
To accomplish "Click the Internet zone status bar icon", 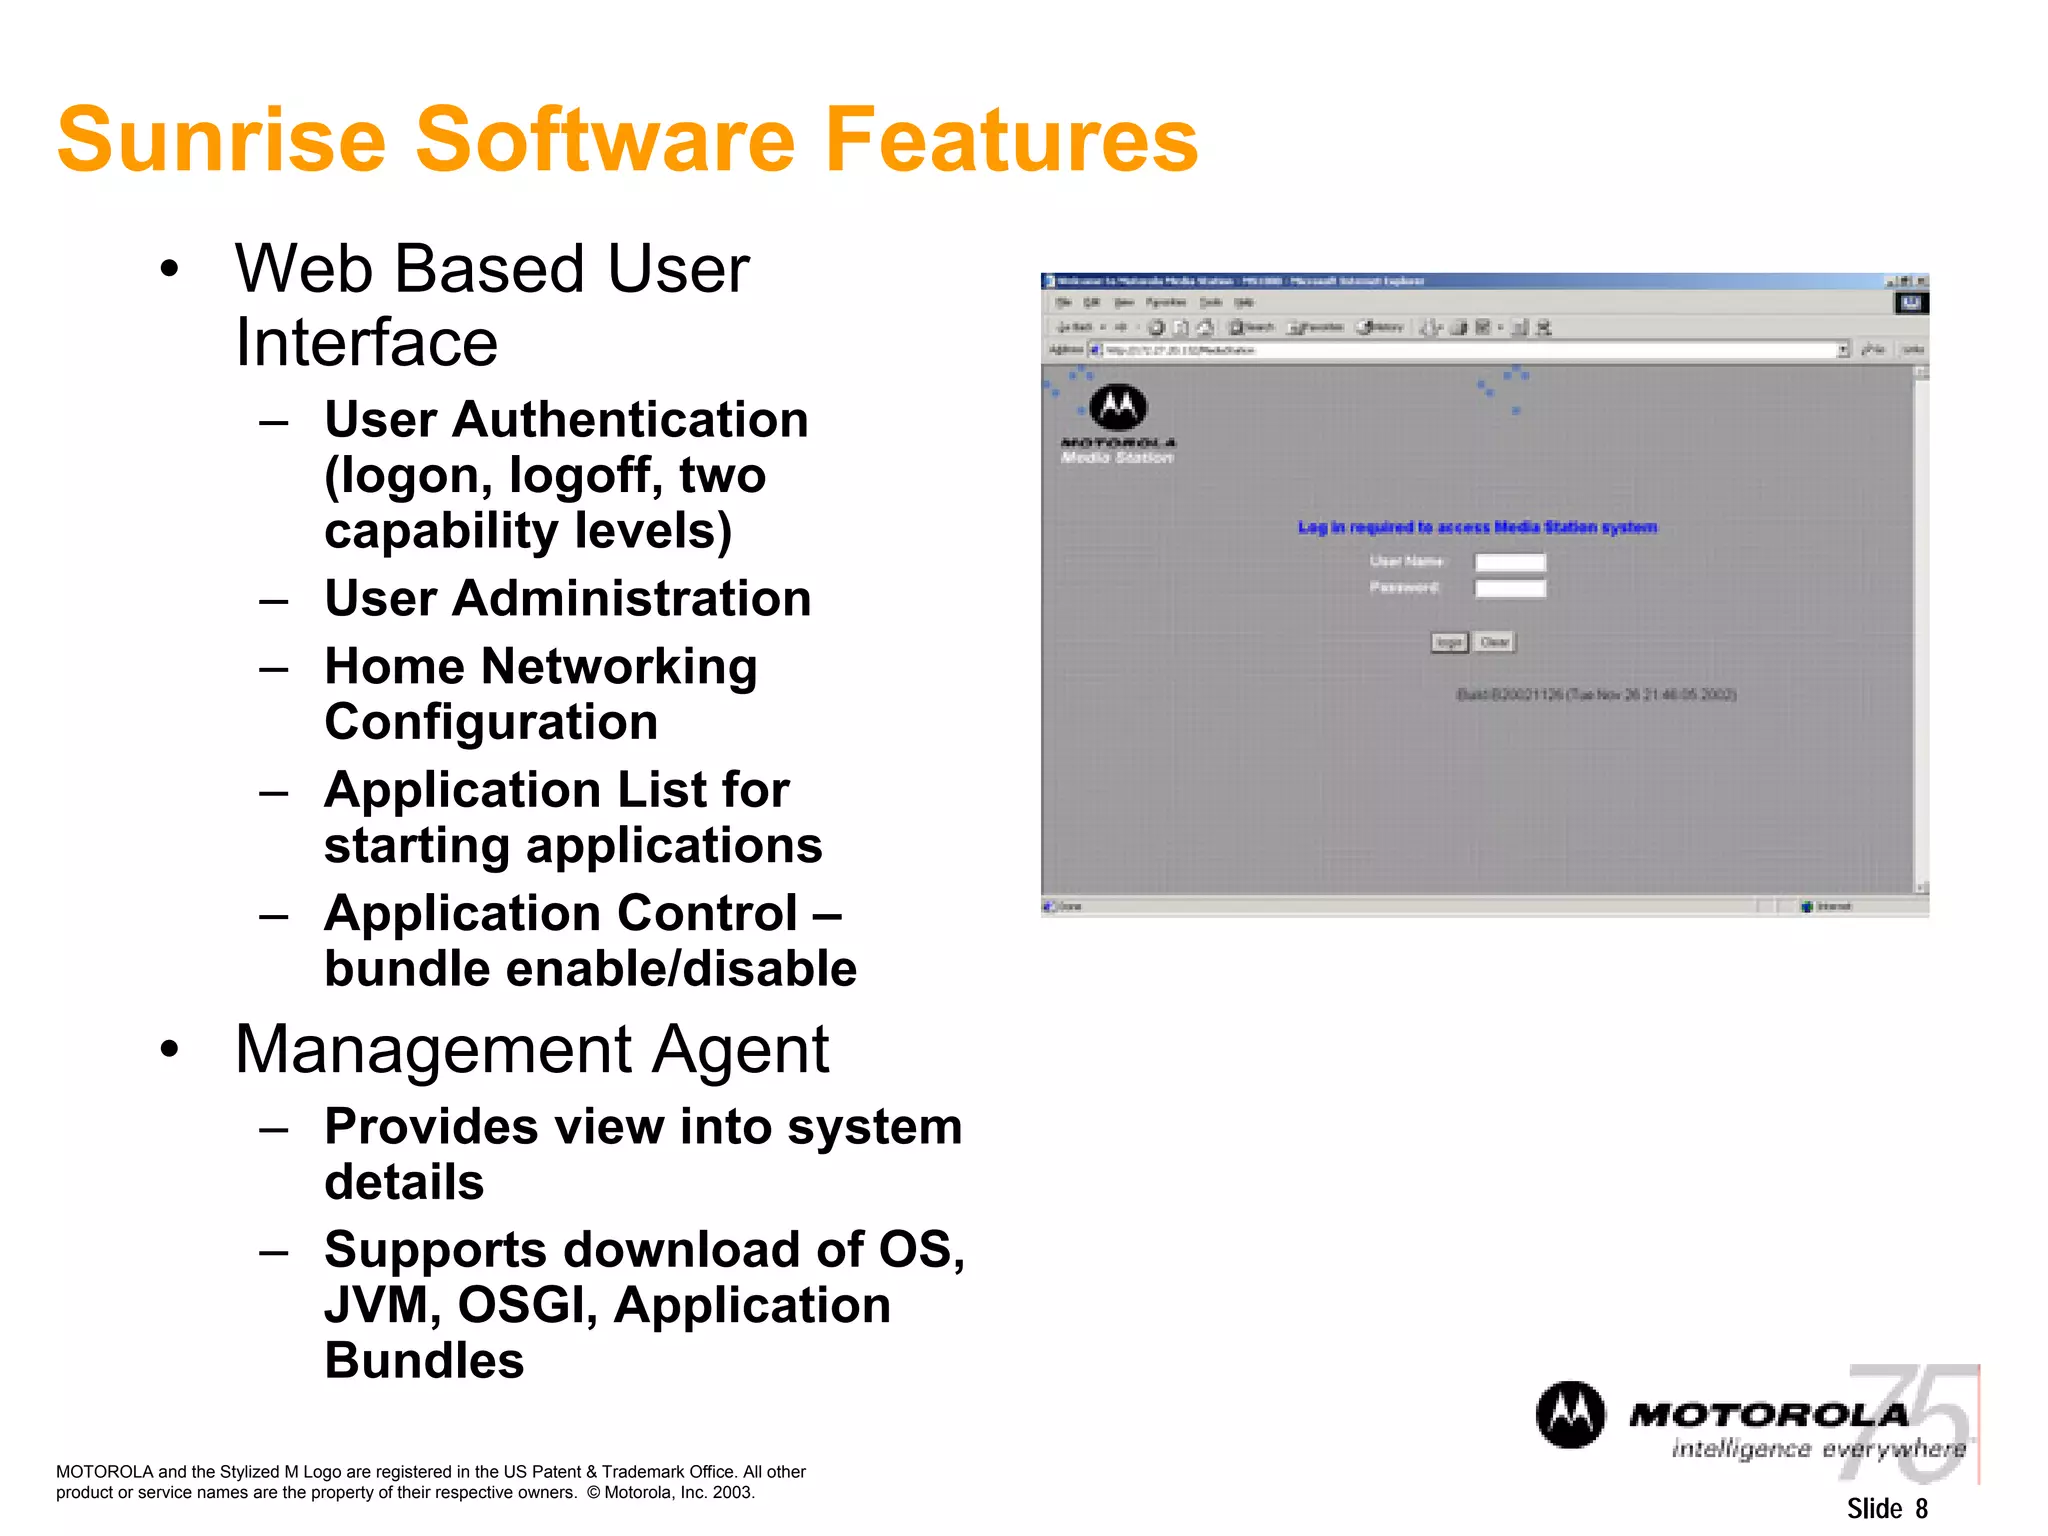I will click(1806, 906).
